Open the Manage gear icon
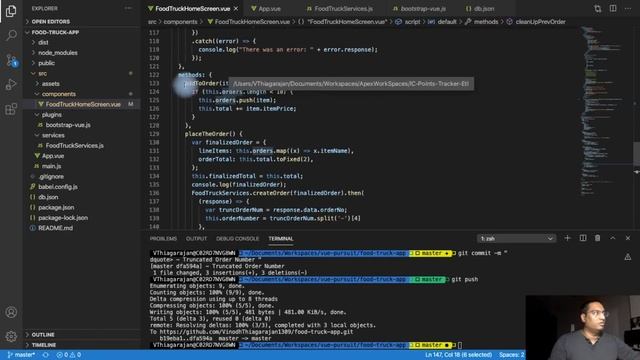640x360 pixels. [11, 336]
